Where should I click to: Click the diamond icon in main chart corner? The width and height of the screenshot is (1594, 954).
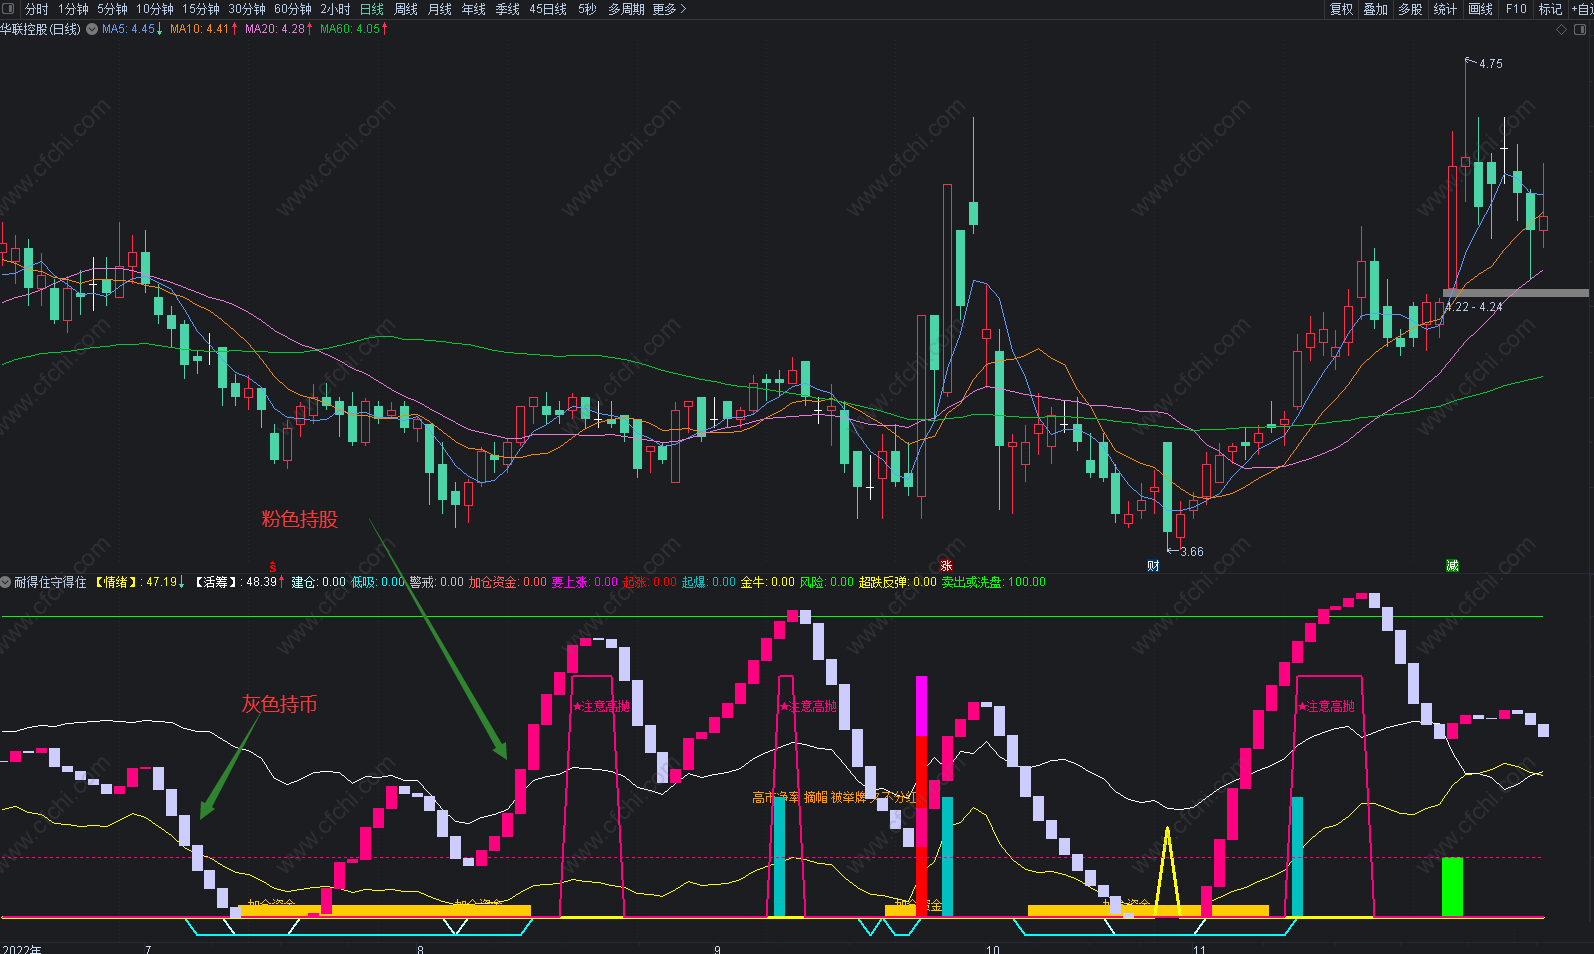click(x=1562, y=29)
